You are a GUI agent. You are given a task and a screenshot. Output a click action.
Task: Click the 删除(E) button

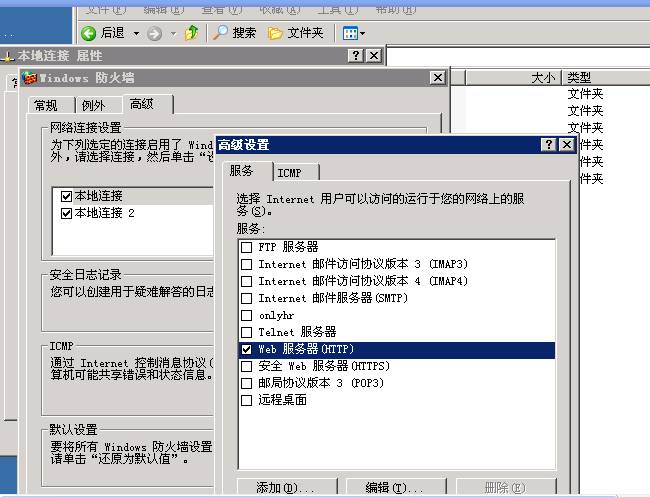point(506,487)
